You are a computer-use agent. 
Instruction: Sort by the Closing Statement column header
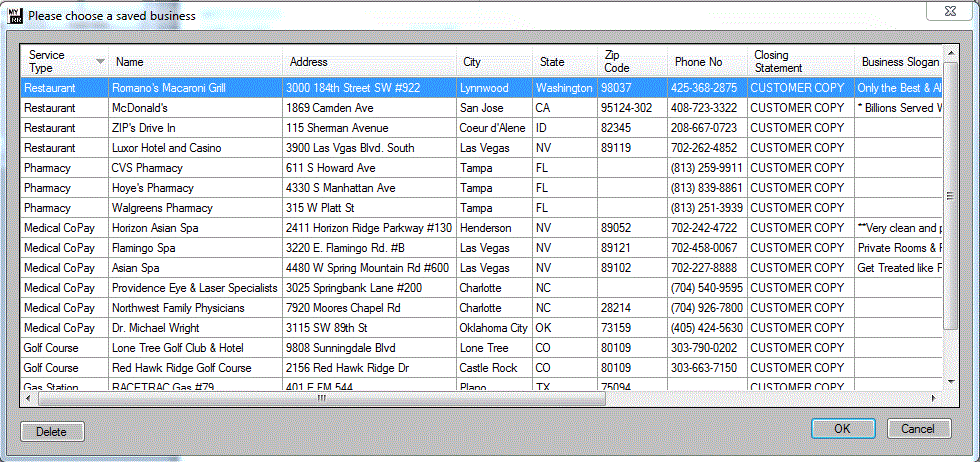[x=800, y=61]
